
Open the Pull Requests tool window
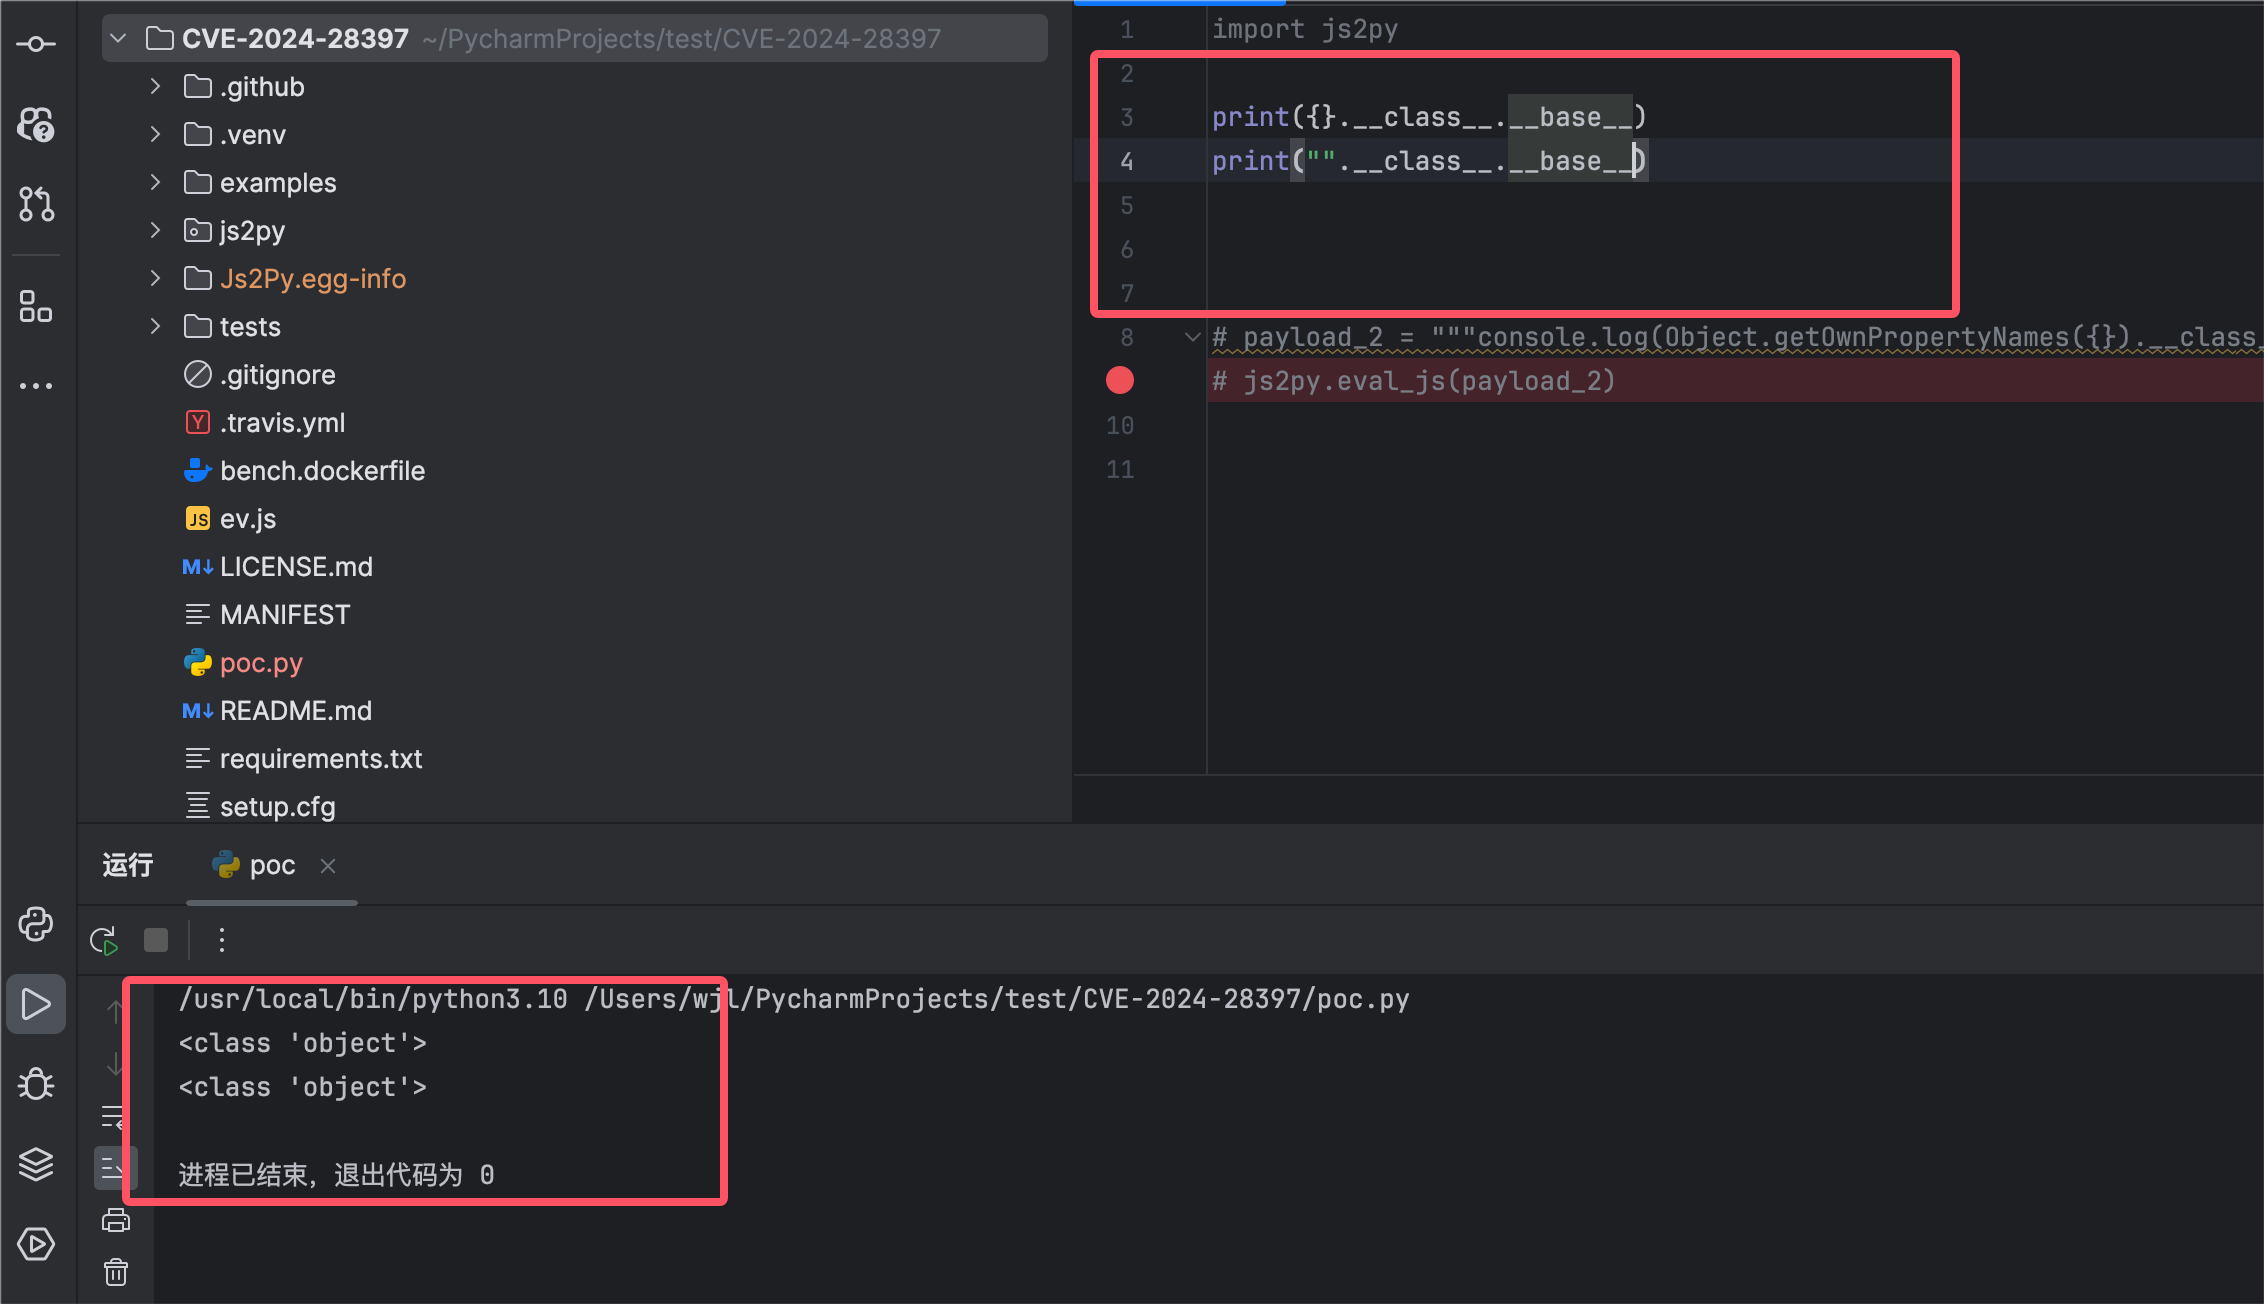[x=36, y=204]
